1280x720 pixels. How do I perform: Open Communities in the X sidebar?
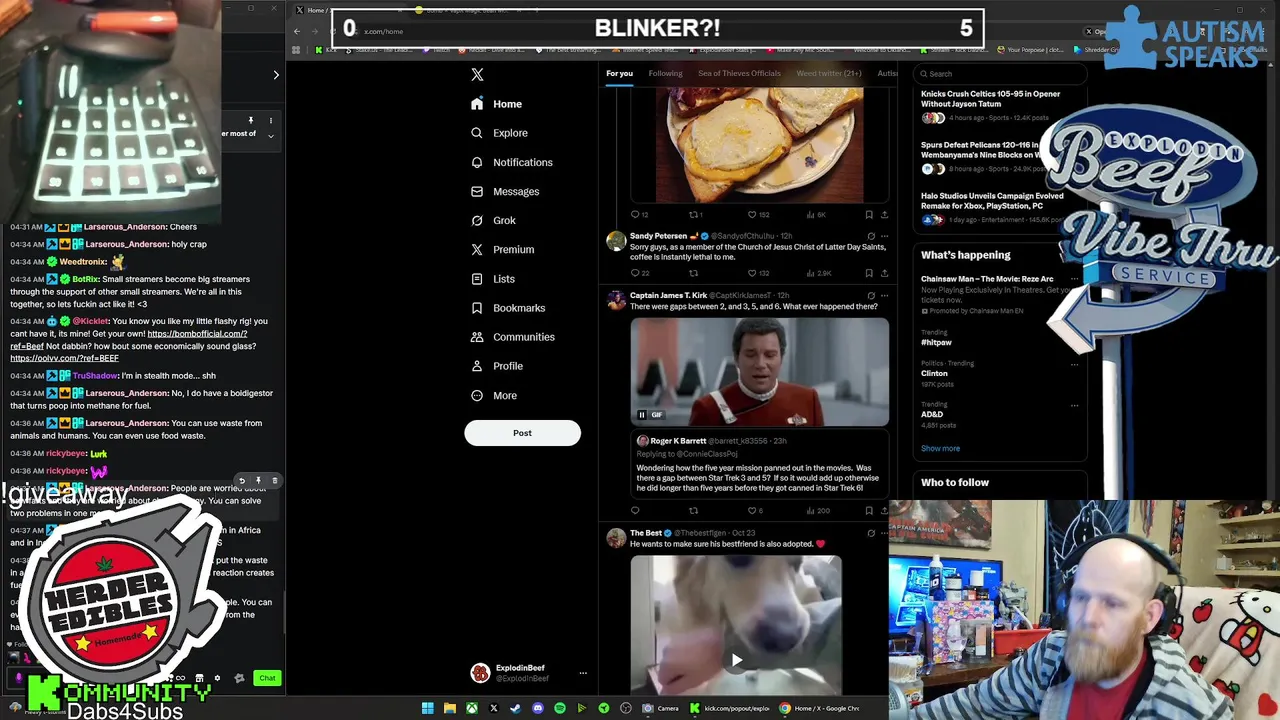512,337
